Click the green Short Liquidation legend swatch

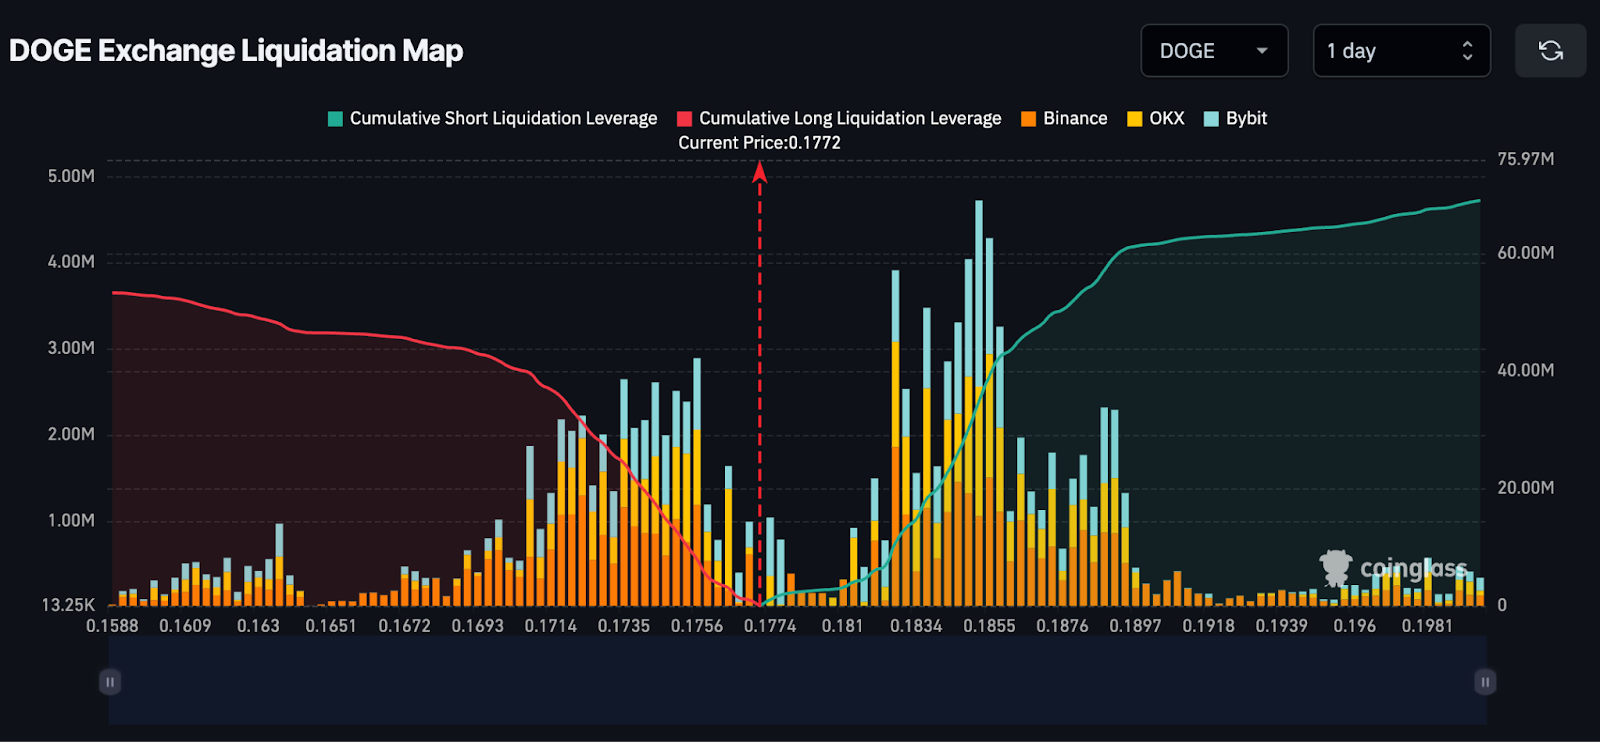[336, 119]
